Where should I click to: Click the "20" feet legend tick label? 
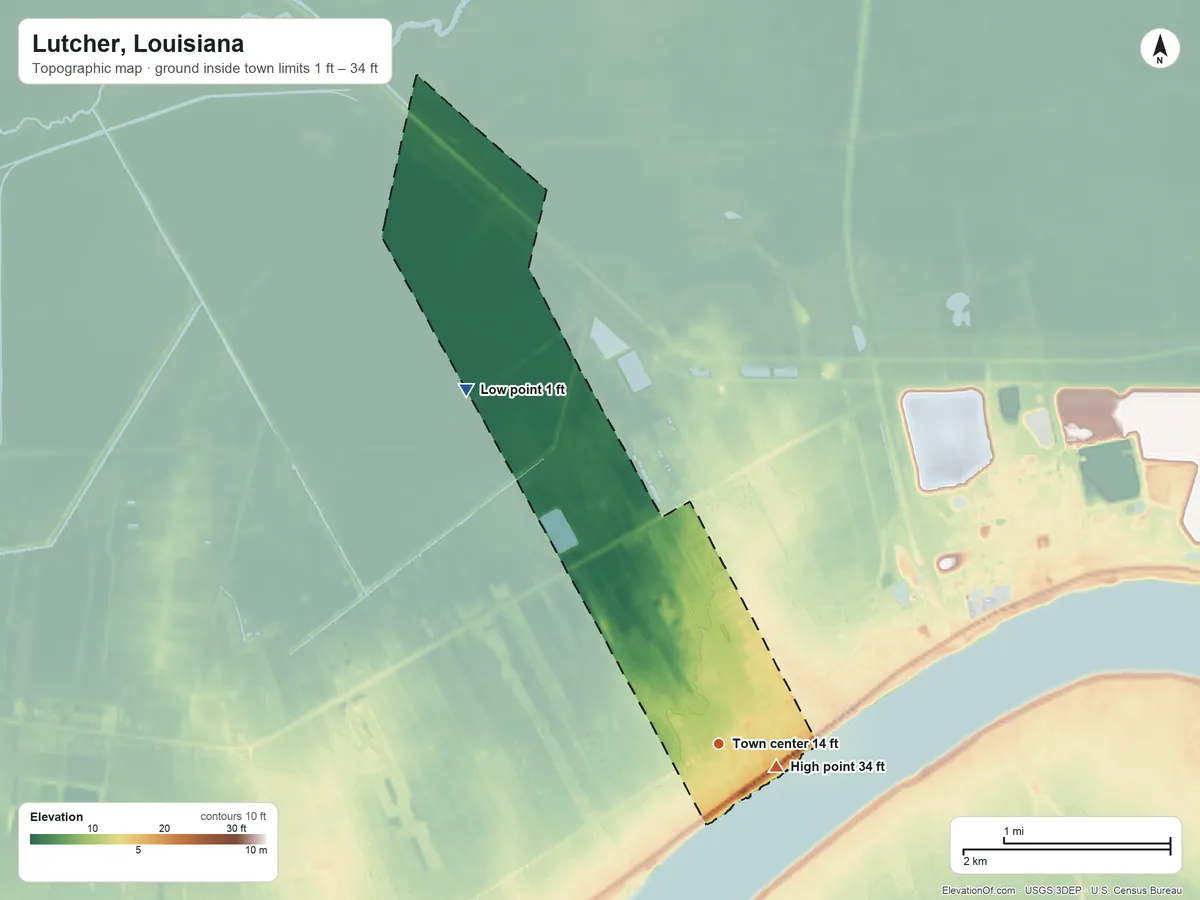click(x=164, y=828)
